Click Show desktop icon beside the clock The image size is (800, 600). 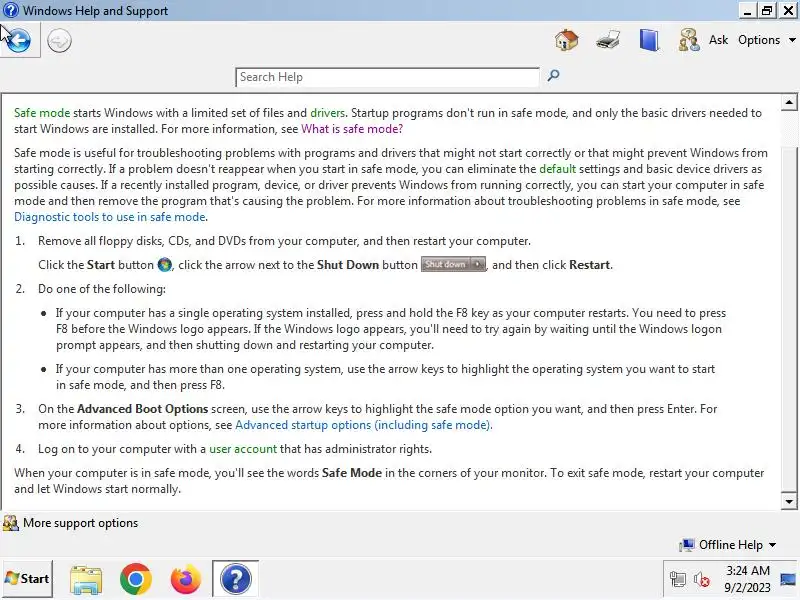(788, 579)
